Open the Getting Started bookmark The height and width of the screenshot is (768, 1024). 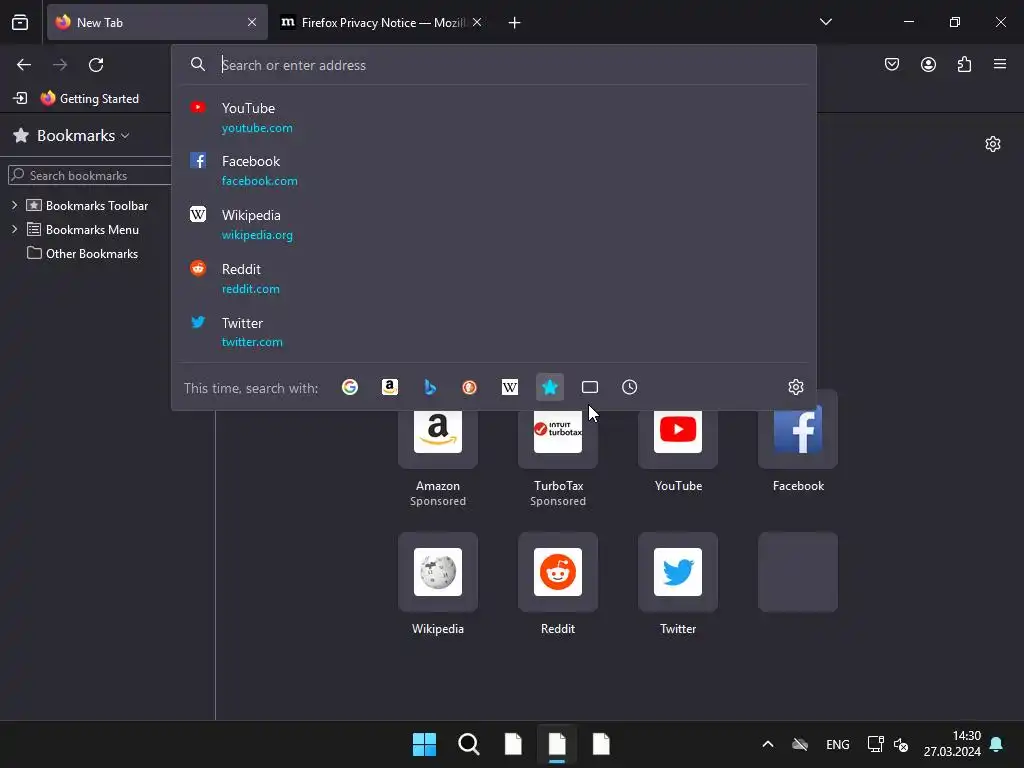click(x=90, y=99)
